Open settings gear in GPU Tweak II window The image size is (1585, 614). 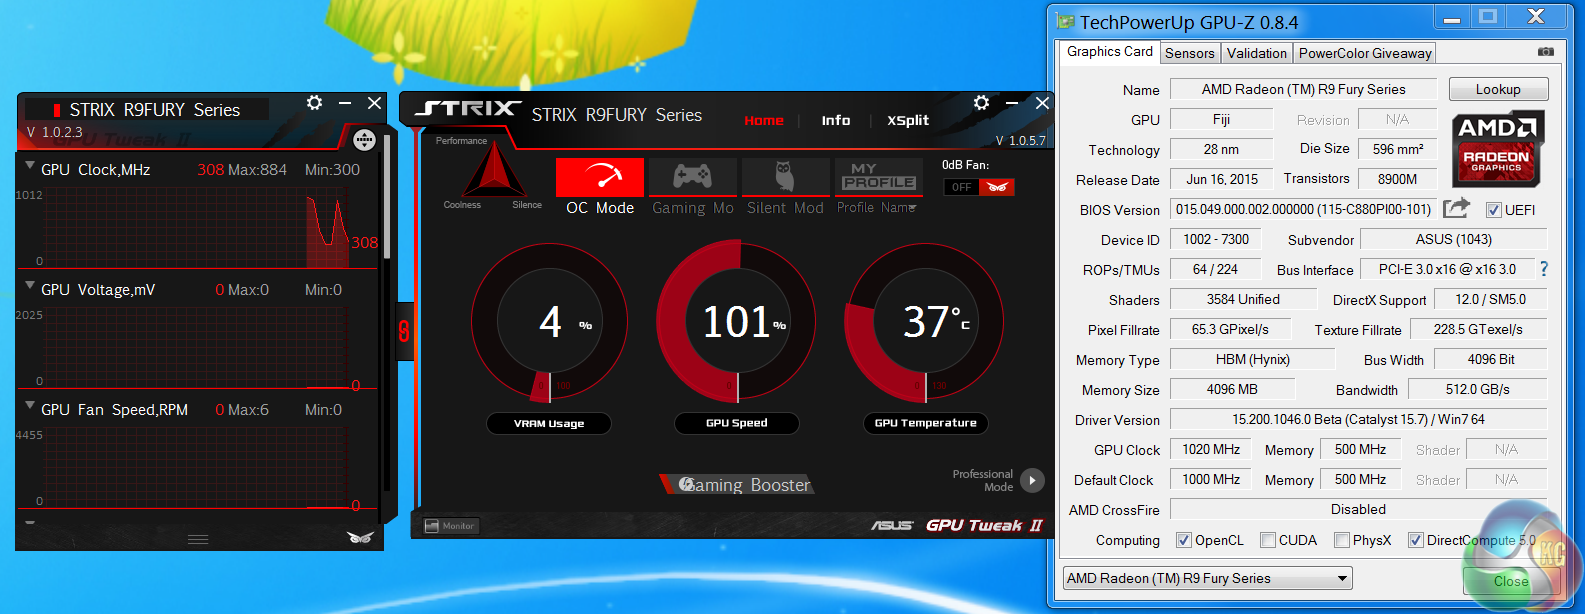pos(981,103)
